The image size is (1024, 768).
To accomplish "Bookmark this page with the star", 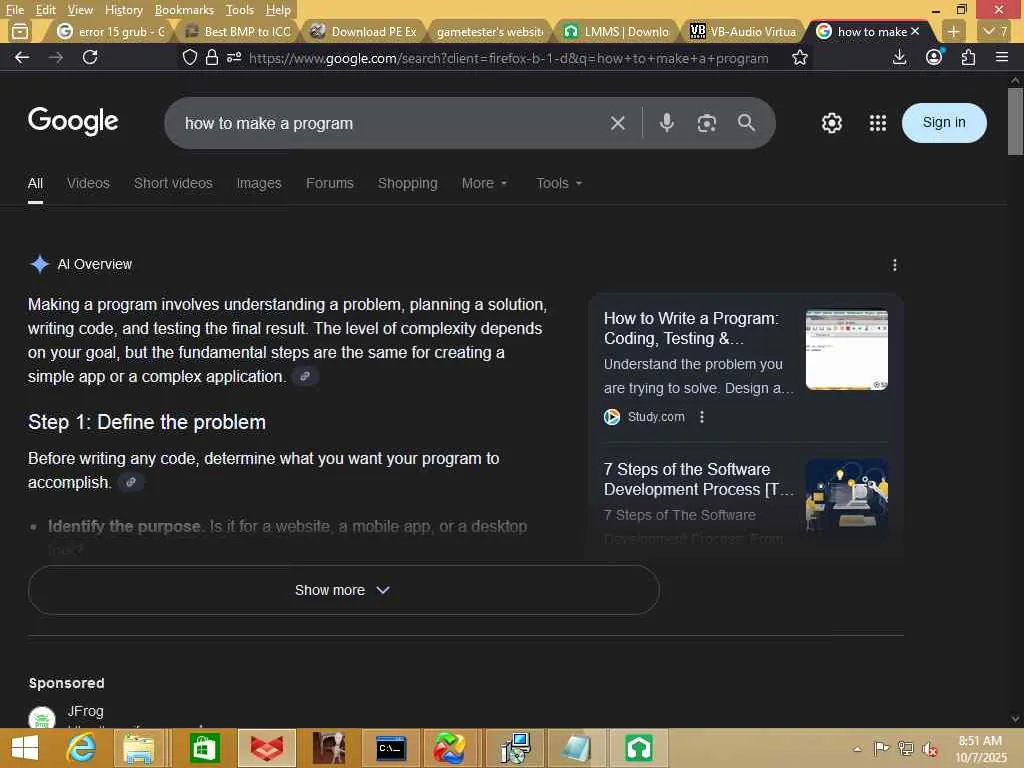I will (799, 57).
